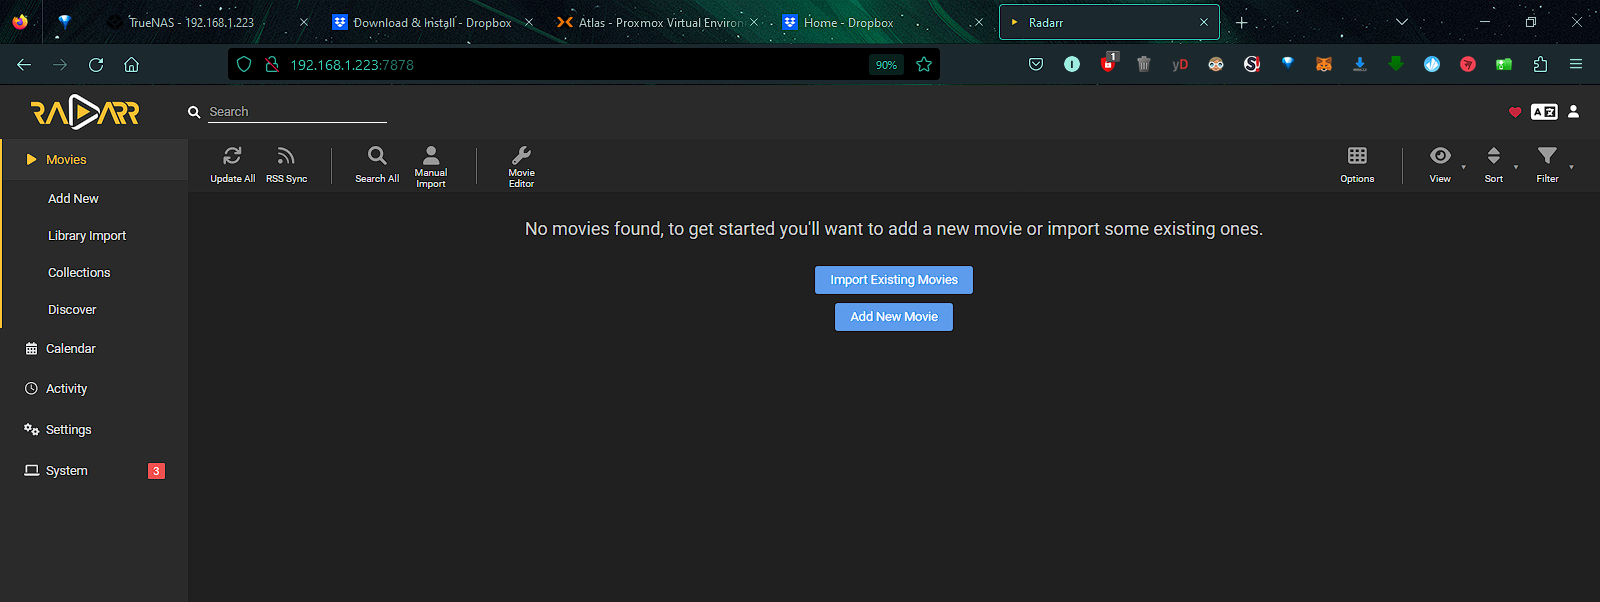Click the search magnifier beside Search field
Viewport: 1600px width, 602px height.
pyautogui.click(x=194, y=112)
